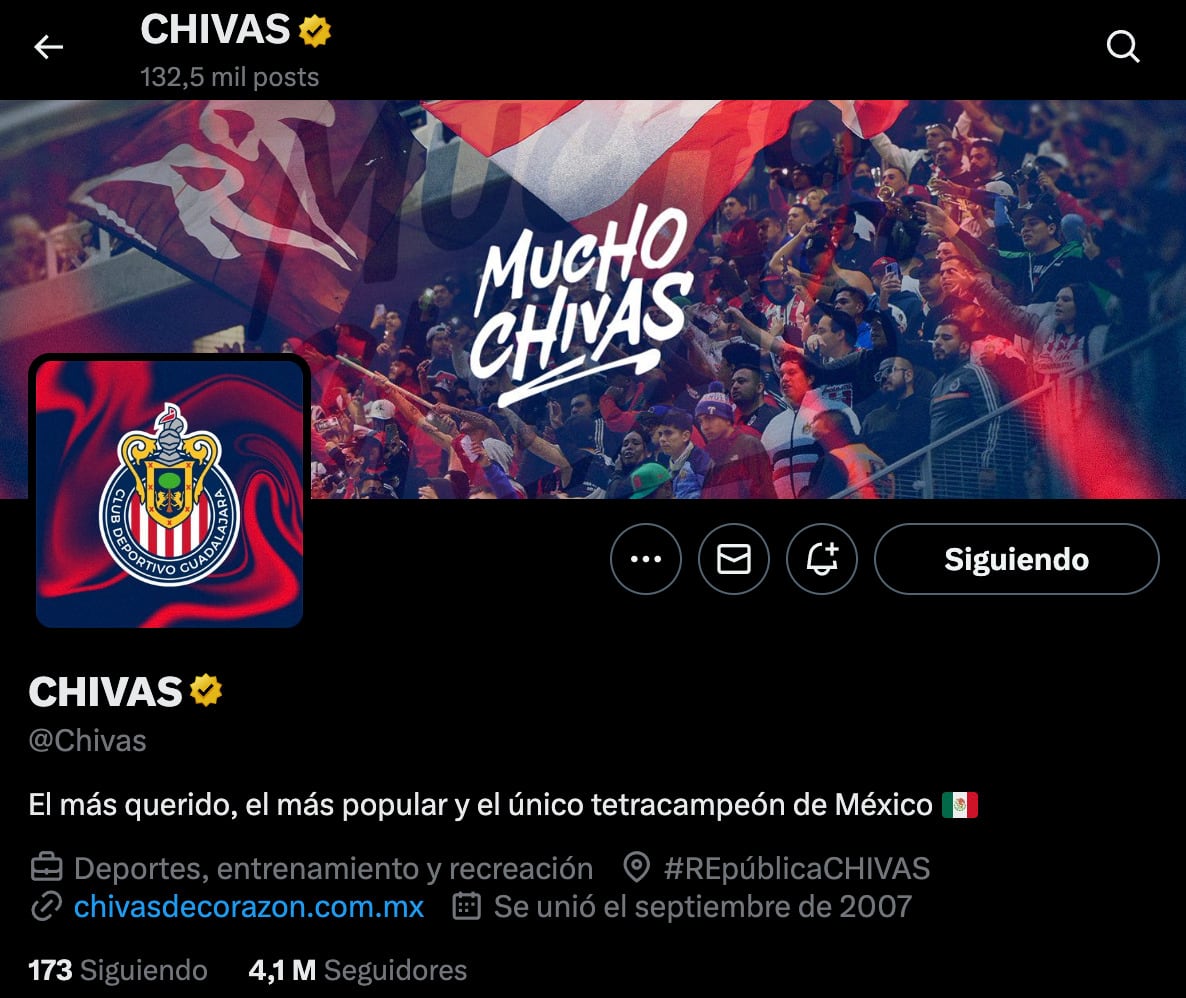Click the briefcase category icon
The image size is (1186, 998).
[46, 867]
